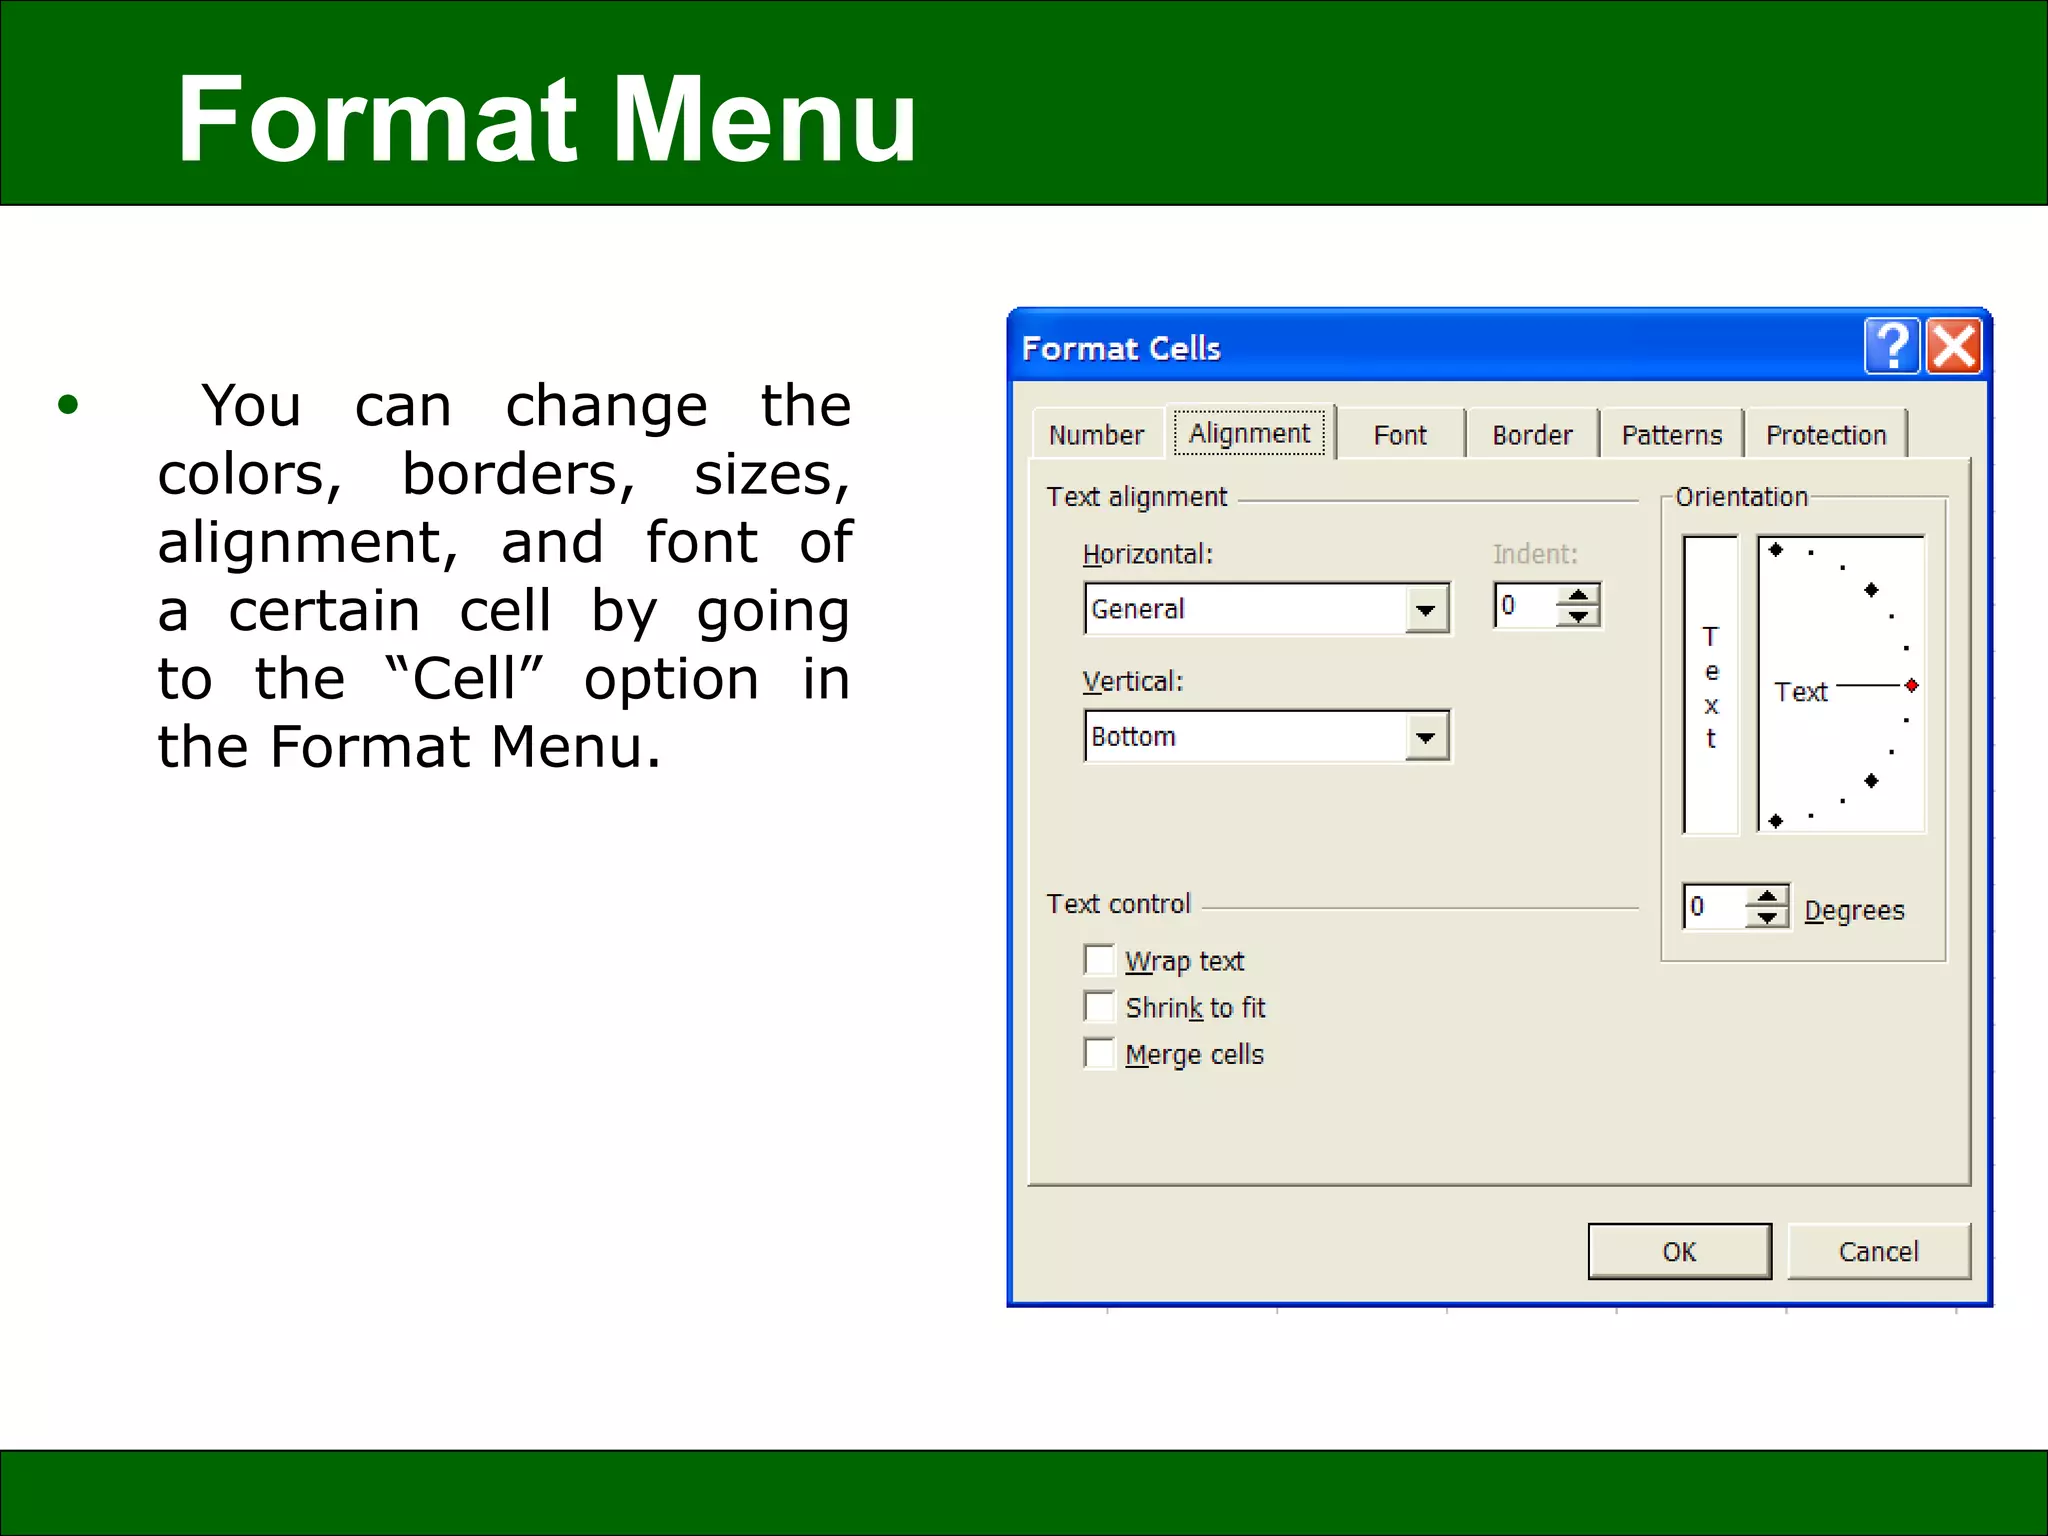Decrease Degrees with the down spinner arrow
This screenshot has height=1536, width=2048.
(1767, 918)
